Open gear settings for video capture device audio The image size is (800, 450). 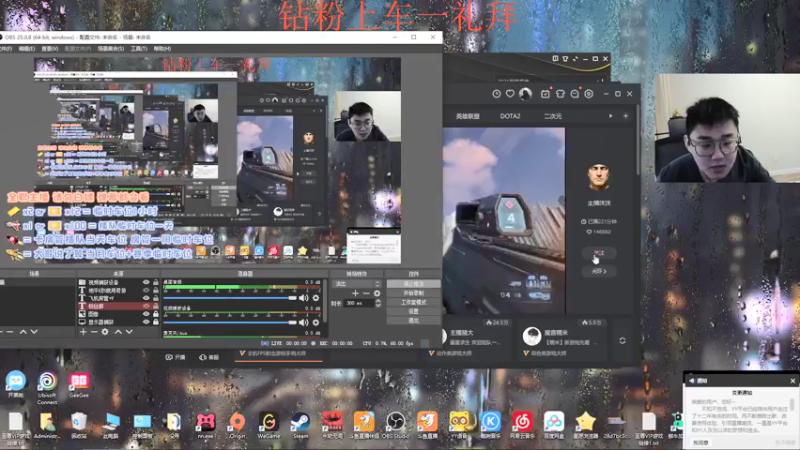[316, 322]
